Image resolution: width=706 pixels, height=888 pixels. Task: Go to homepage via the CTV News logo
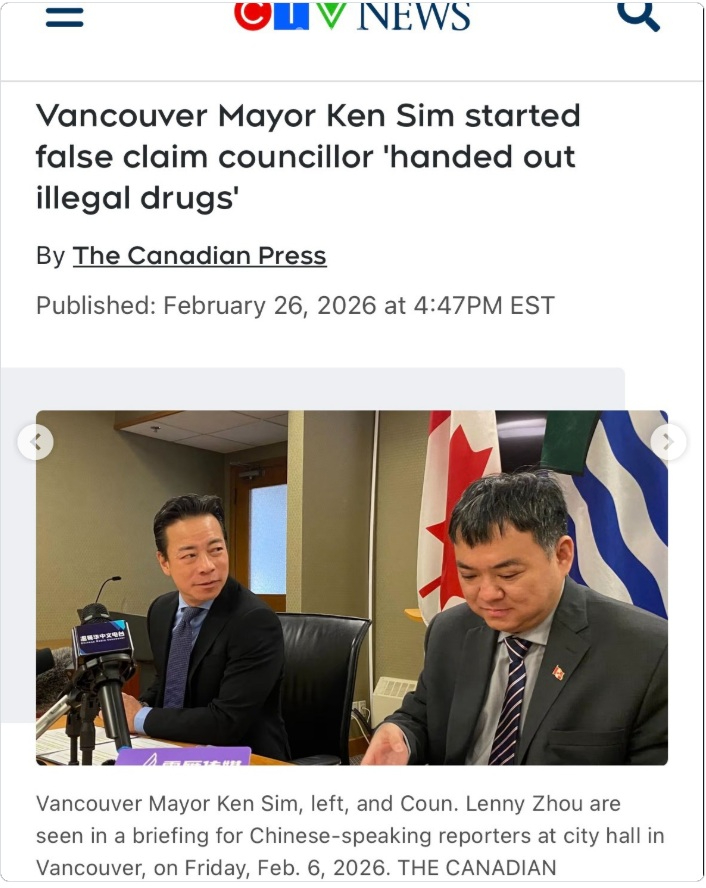pyautogui.click(x=352, y=15)
